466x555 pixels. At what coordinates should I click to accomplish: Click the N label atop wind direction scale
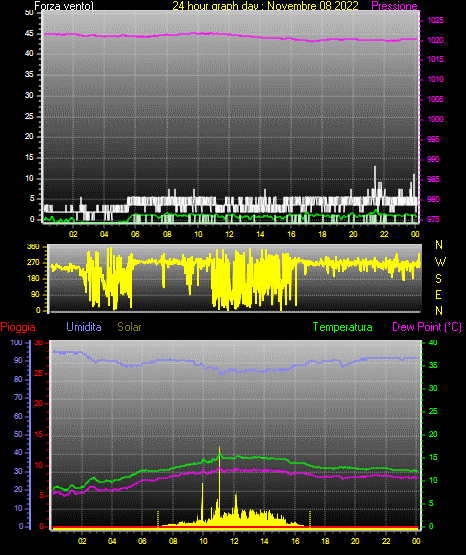click(439, 245)
